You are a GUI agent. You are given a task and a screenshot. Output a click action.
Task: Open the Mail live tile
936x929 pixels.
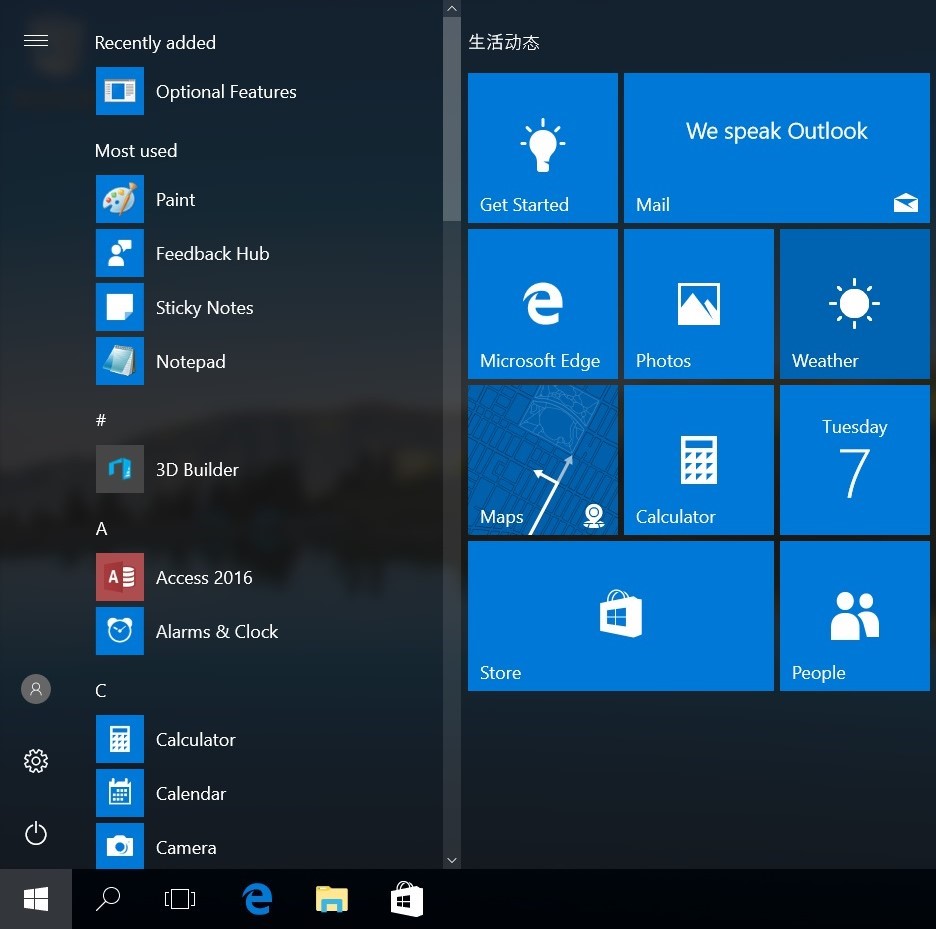click(777, 148)
